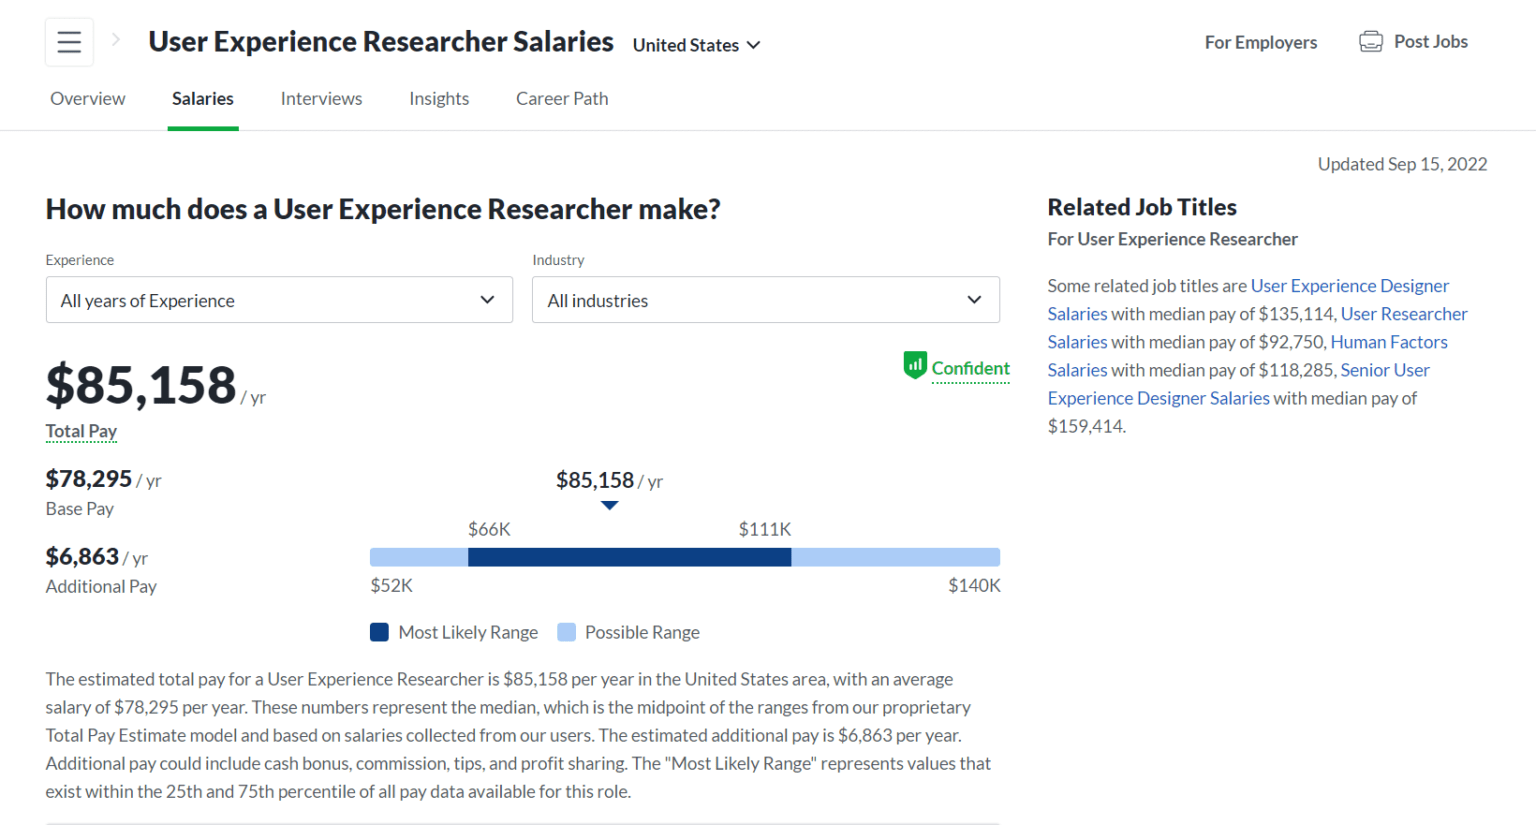Click the Base Pay label
Viewport: 1536px width, 825px height.
(80, 509)
